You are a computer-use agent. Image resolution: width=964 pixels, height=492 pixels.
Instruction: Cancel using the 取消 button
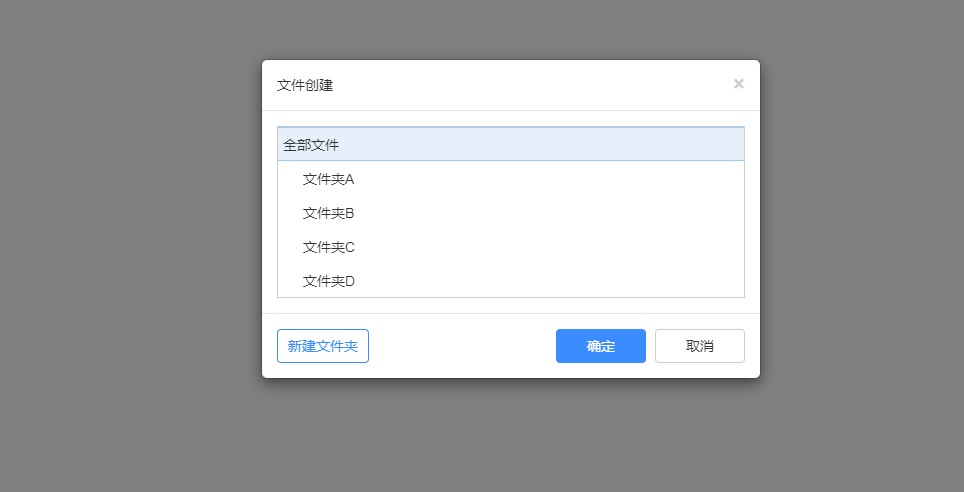(700, 346)
